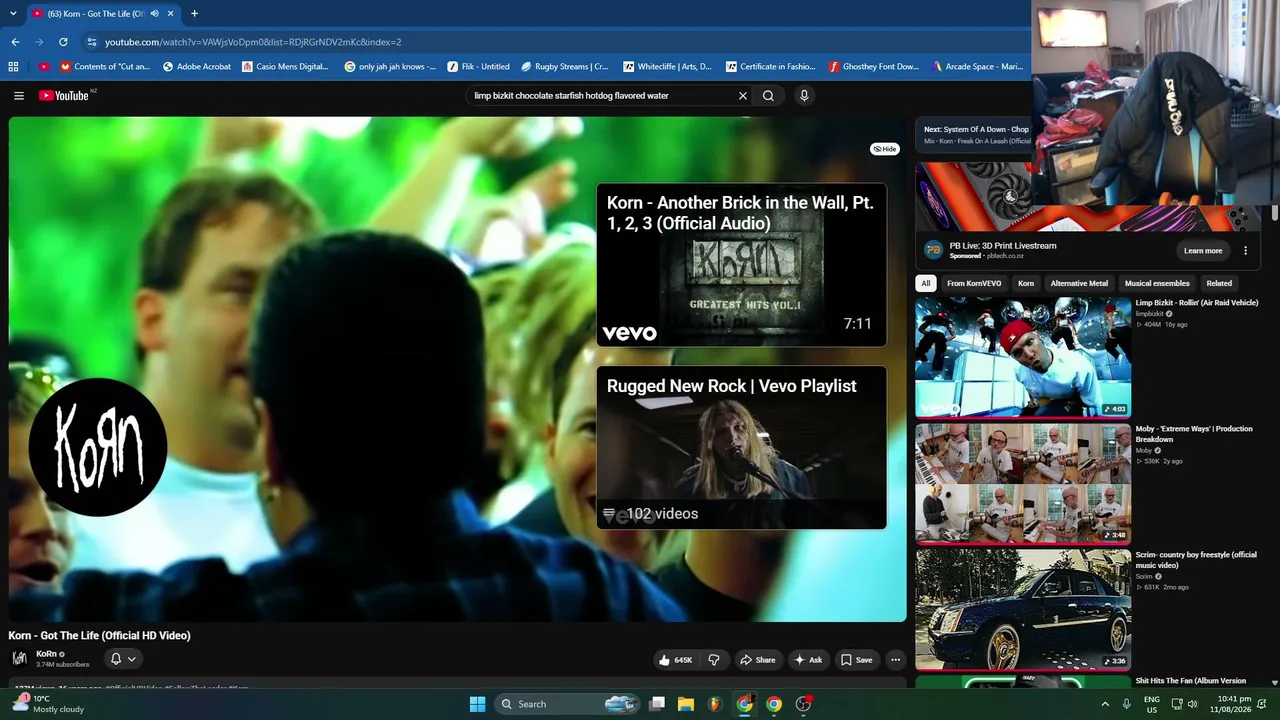Open the 'only jah jah knows' bookmark
The image size is (1280, 720).
390,67
